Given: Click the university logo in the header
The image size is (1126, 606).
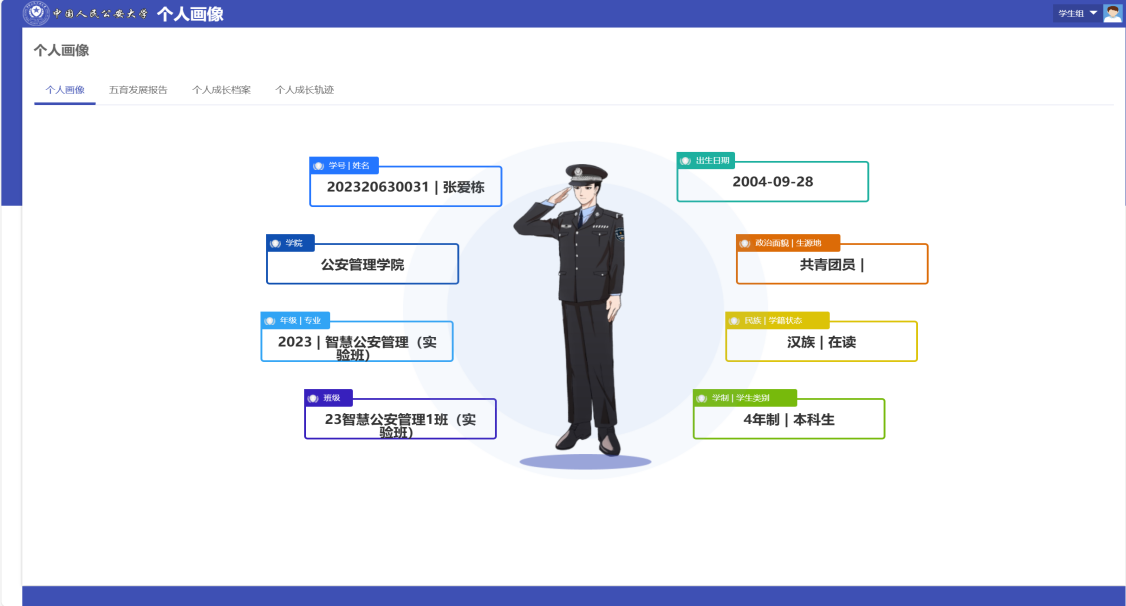Looking at the screenshot, I should pos(34,13).
